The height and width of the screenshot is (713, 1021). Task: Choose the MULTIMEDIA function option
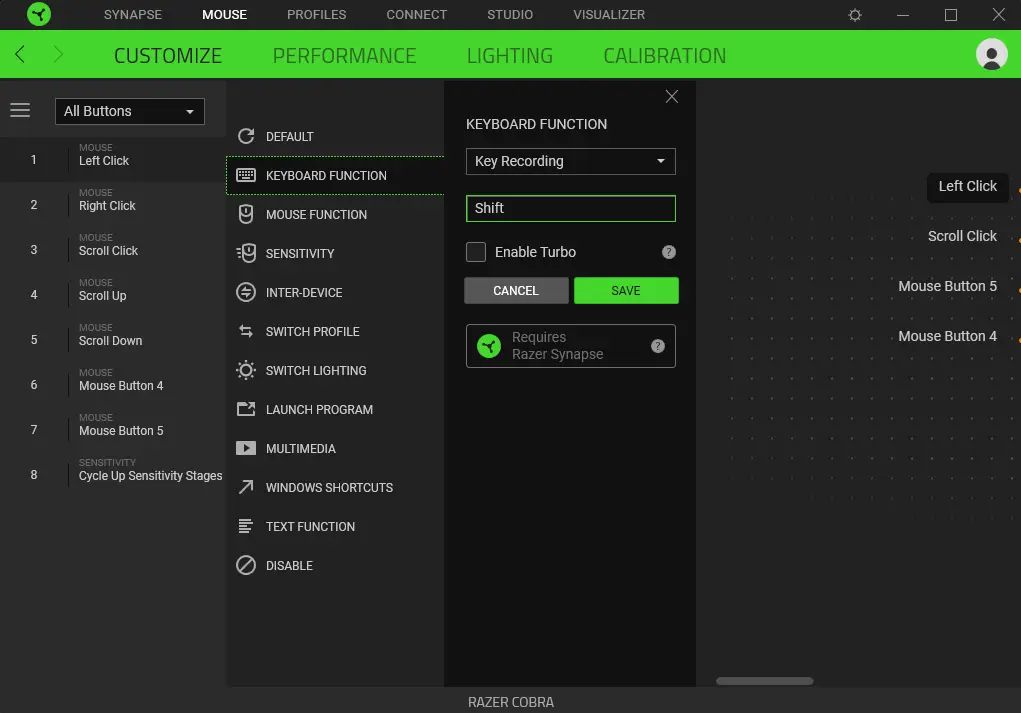[335, 449]
